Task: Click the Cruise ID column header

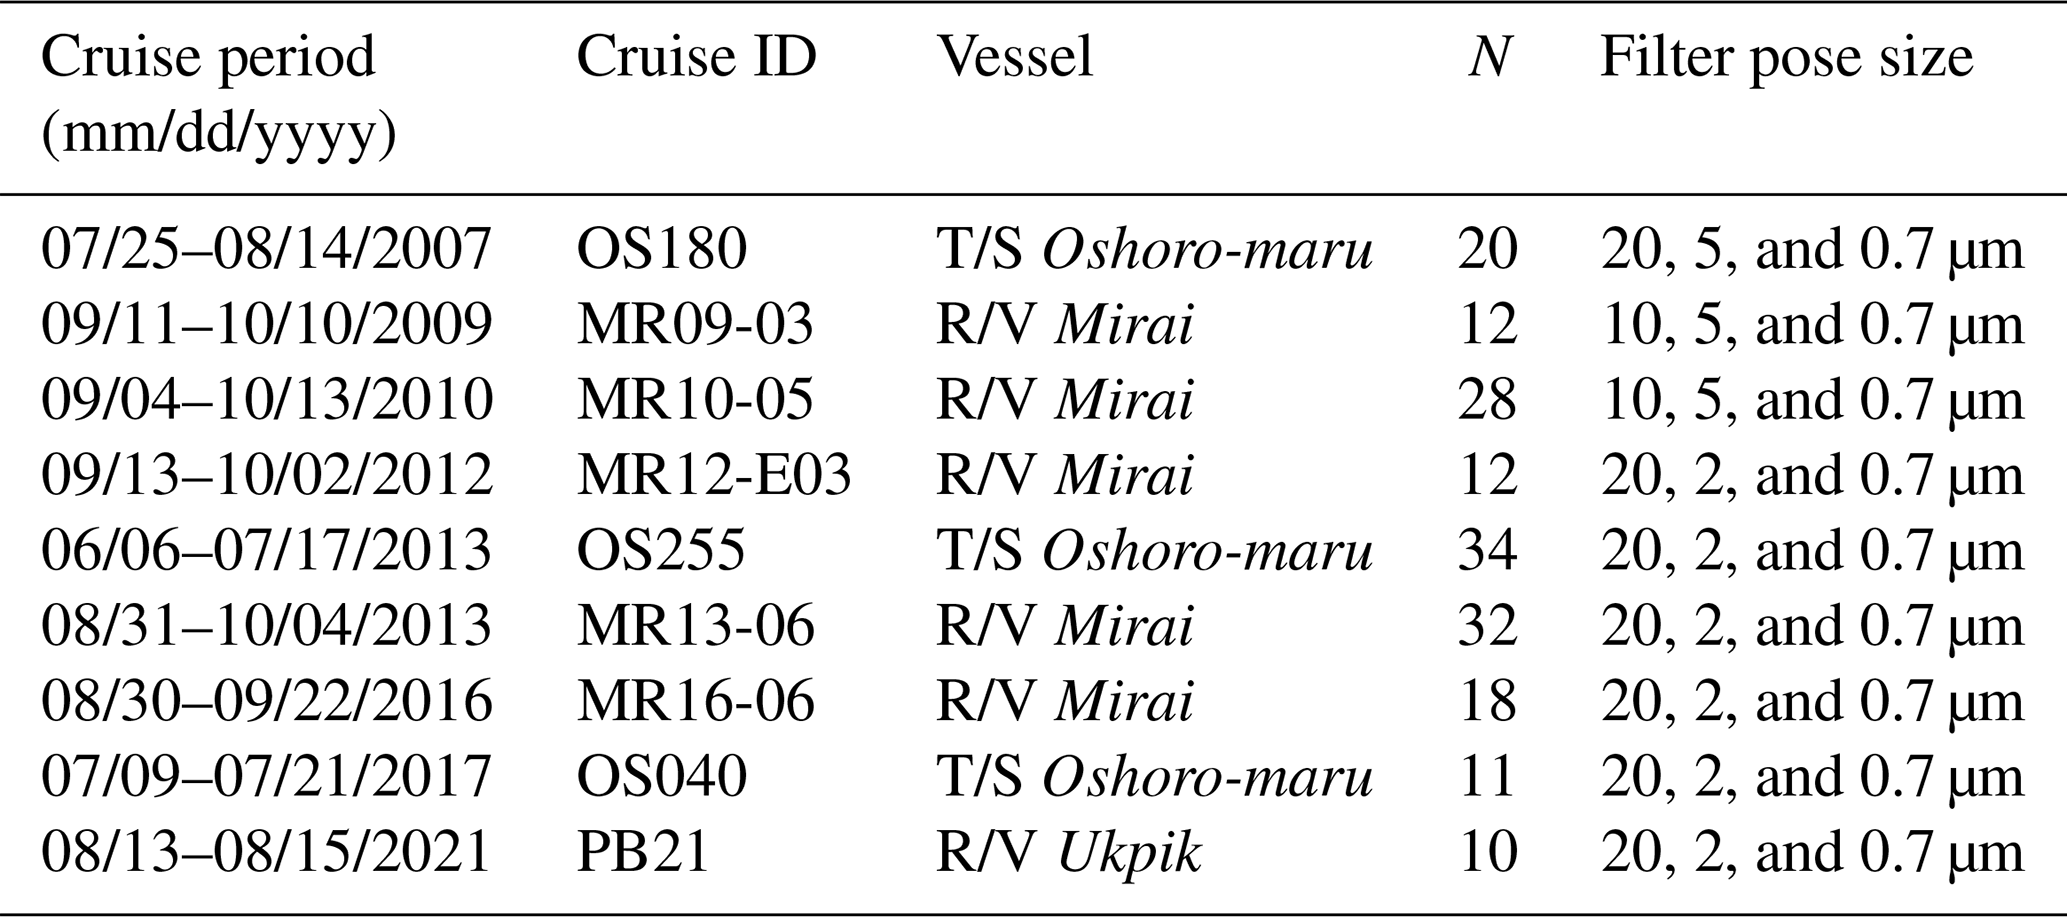Action: pyautogui.click(x=696, y=58)
